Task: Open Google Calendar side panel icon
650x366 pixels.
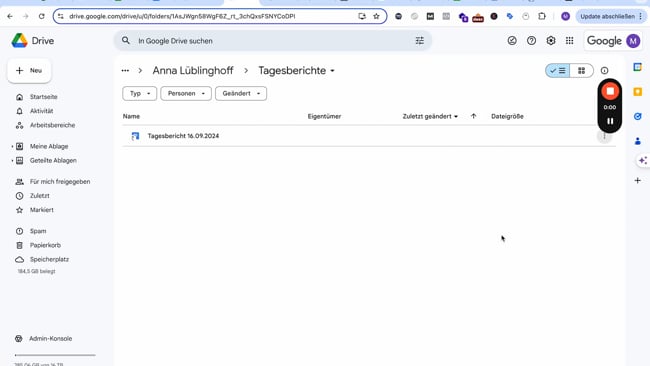Action: (638, 67)
